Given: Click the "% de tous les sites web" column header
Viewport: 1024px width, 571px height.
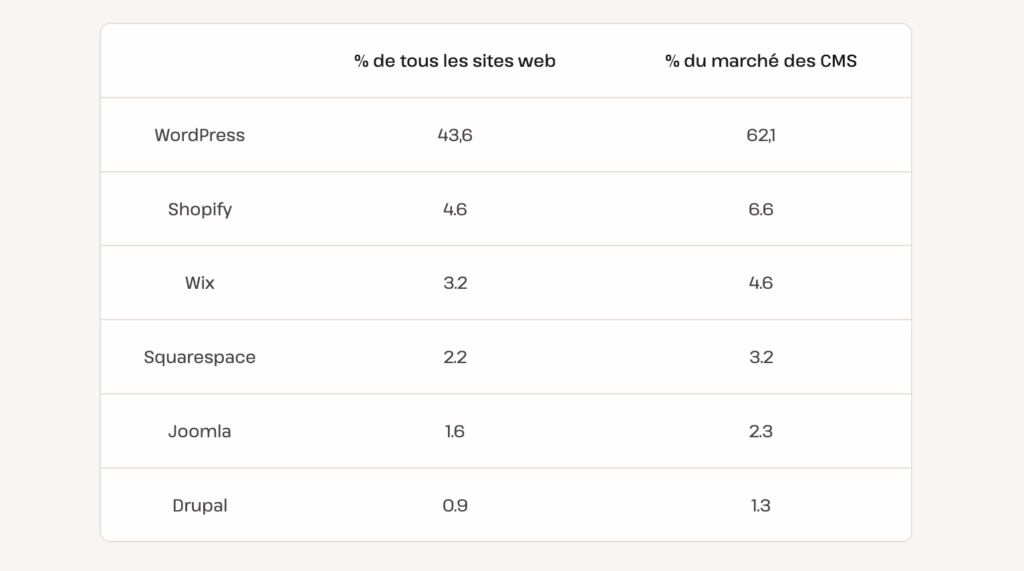Looking at the screenshot, I should click(455, 61).
